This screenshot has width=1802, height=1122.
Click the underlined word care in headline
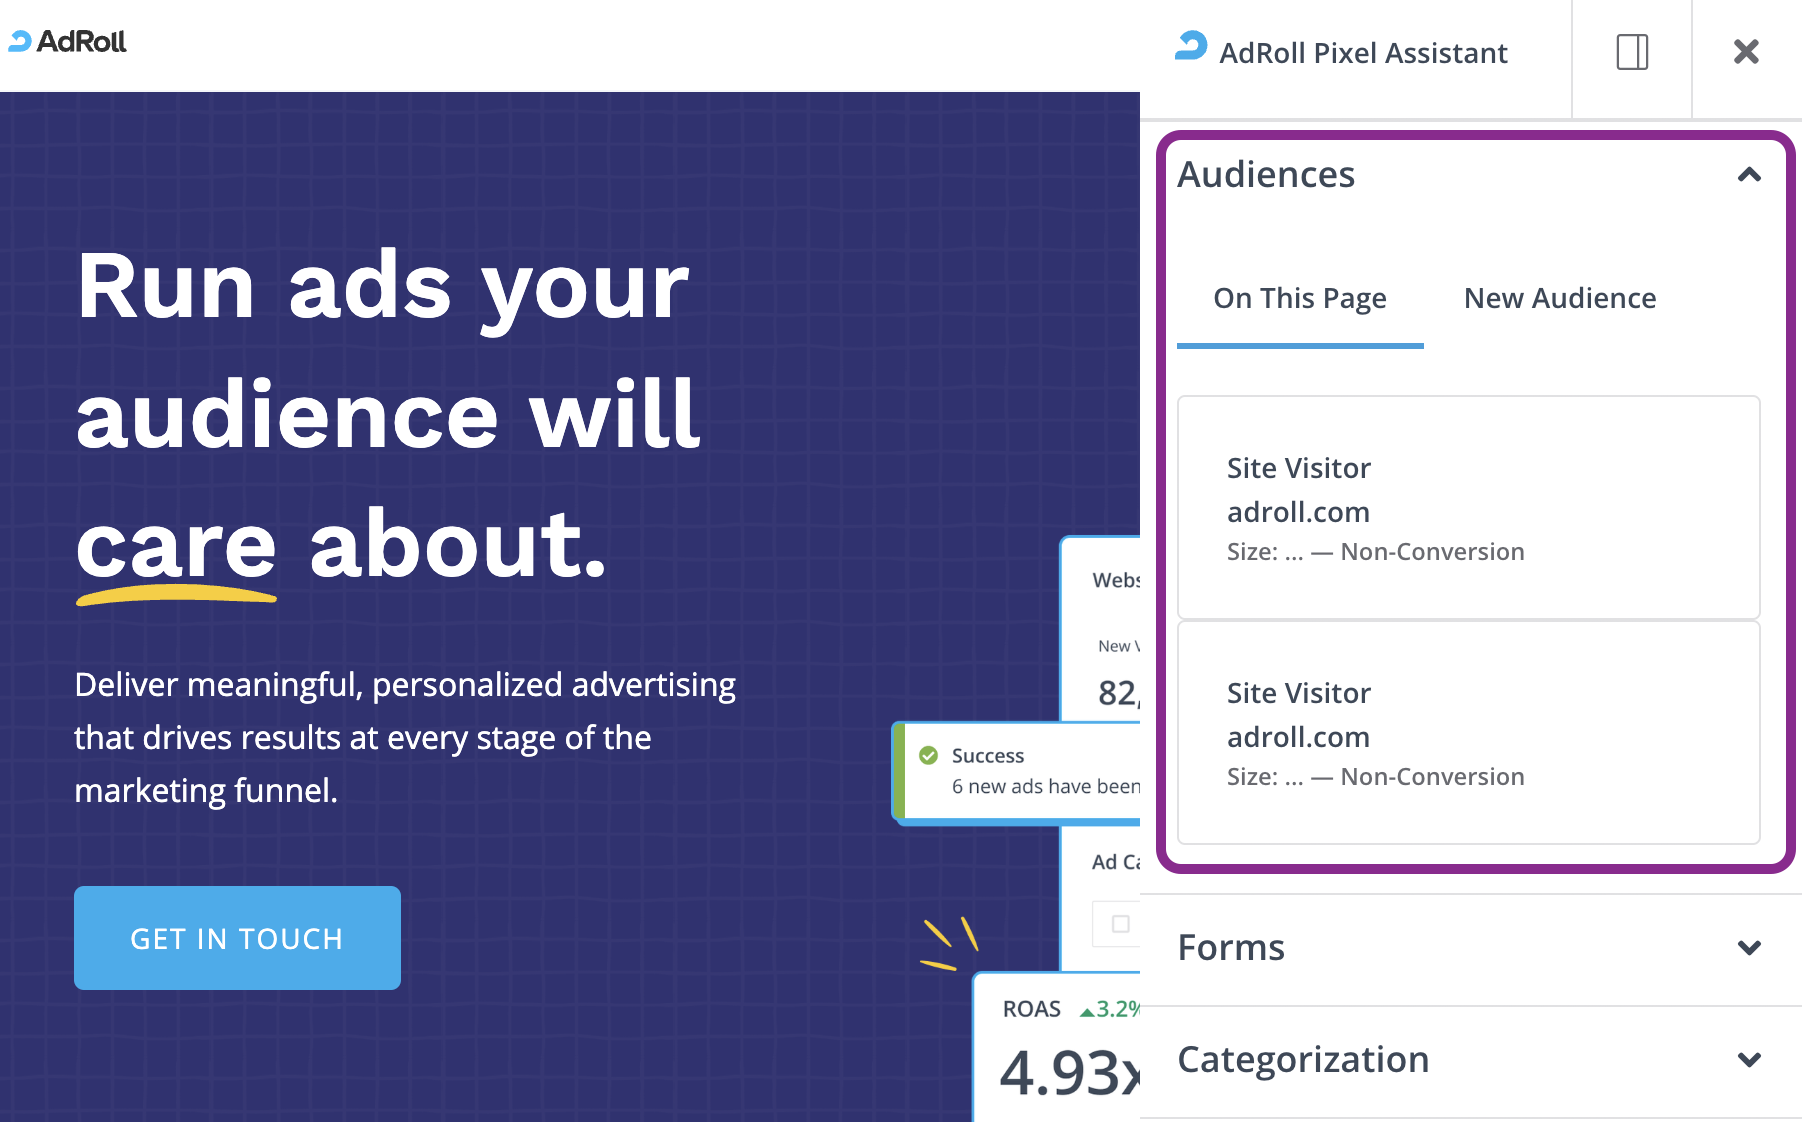tap(176, 546)
